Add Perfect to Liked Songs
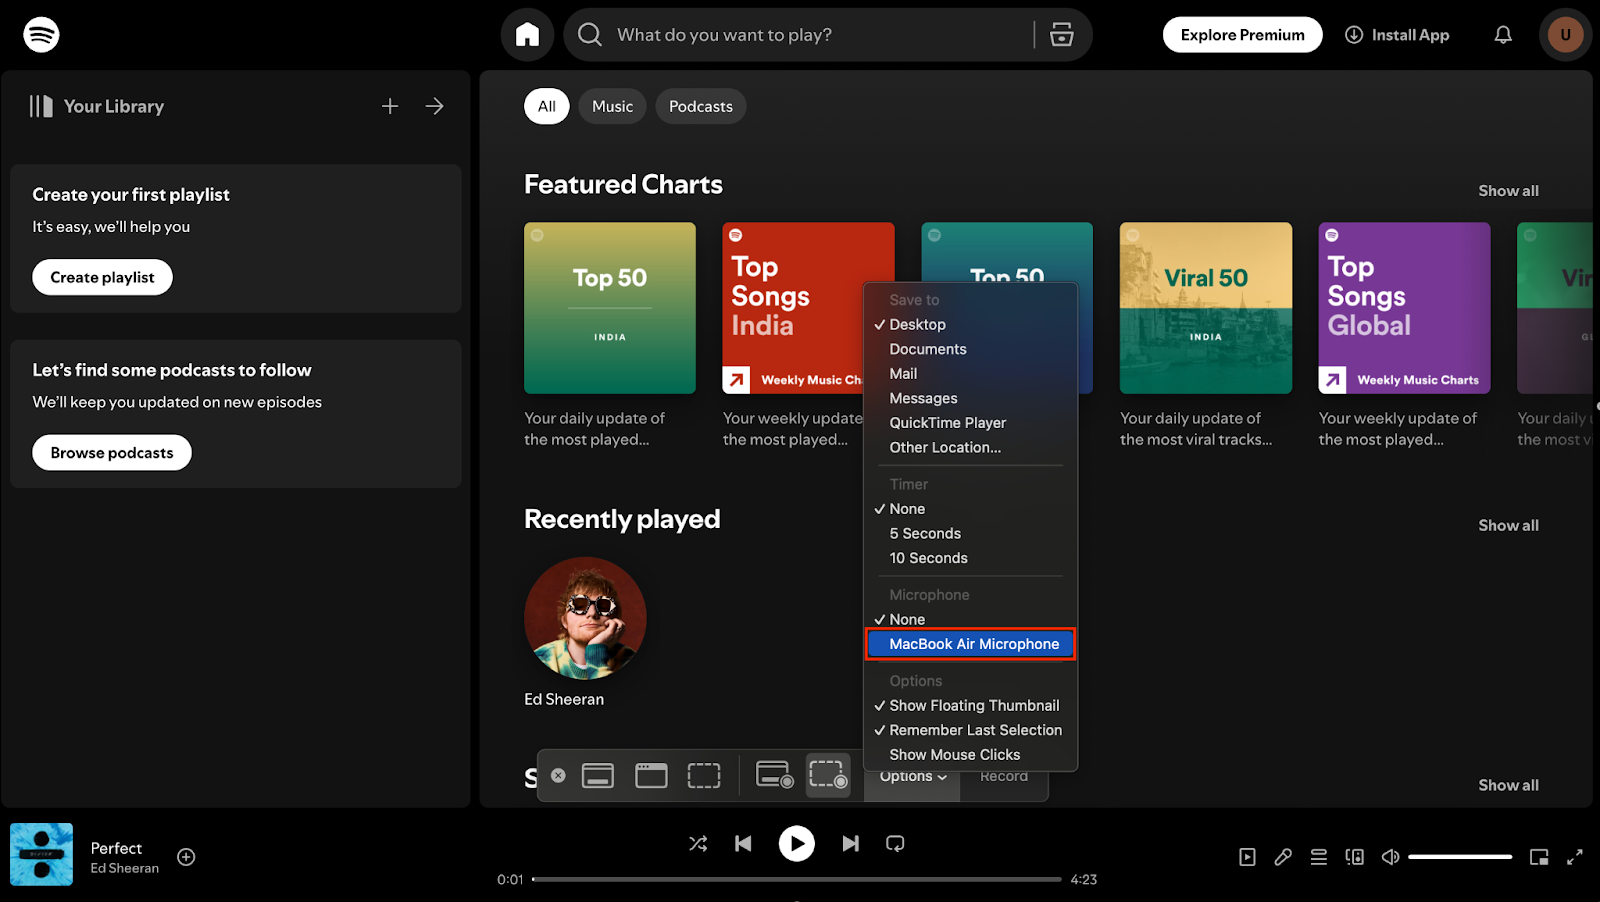 pos(186,857)
